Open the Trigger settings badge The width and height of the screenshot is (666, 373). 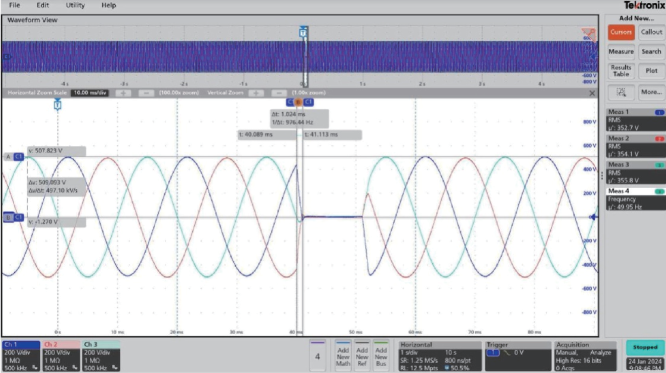[518, 356]
